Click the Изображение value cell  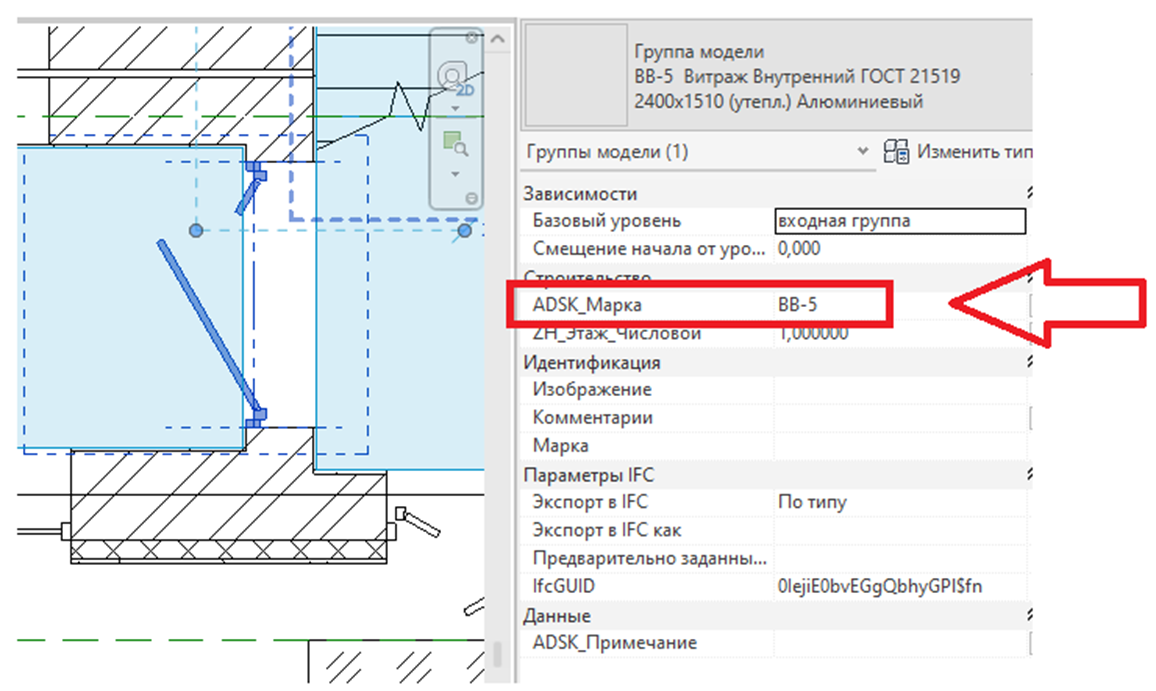tap(900, 389)
